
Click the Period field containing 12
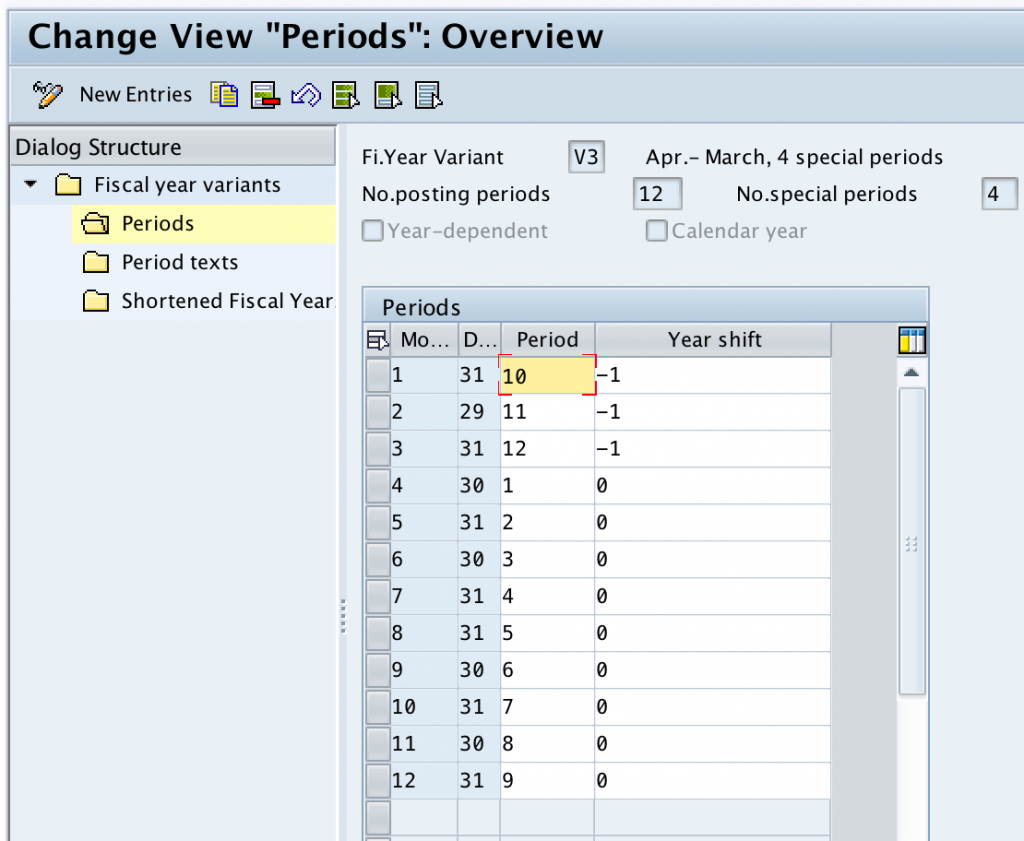[547, 449]
